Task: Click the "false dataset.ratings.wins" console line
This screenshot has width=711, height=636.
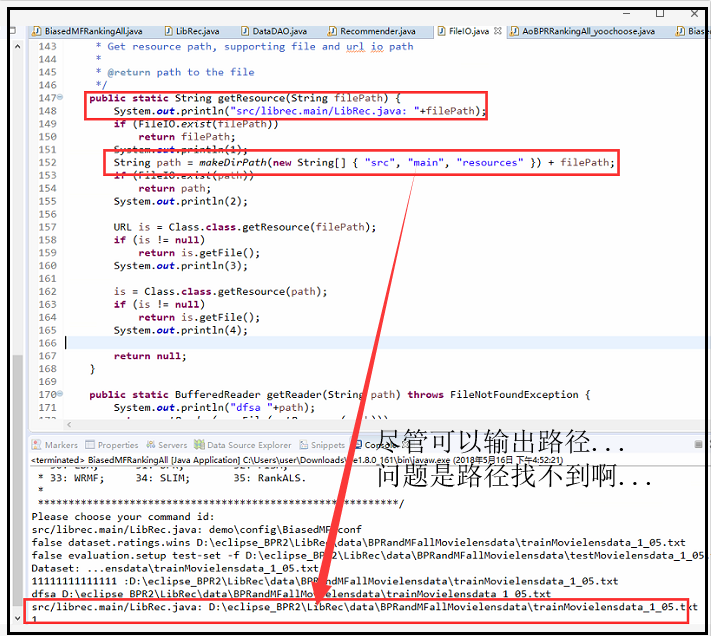Action: coord(358,543)
